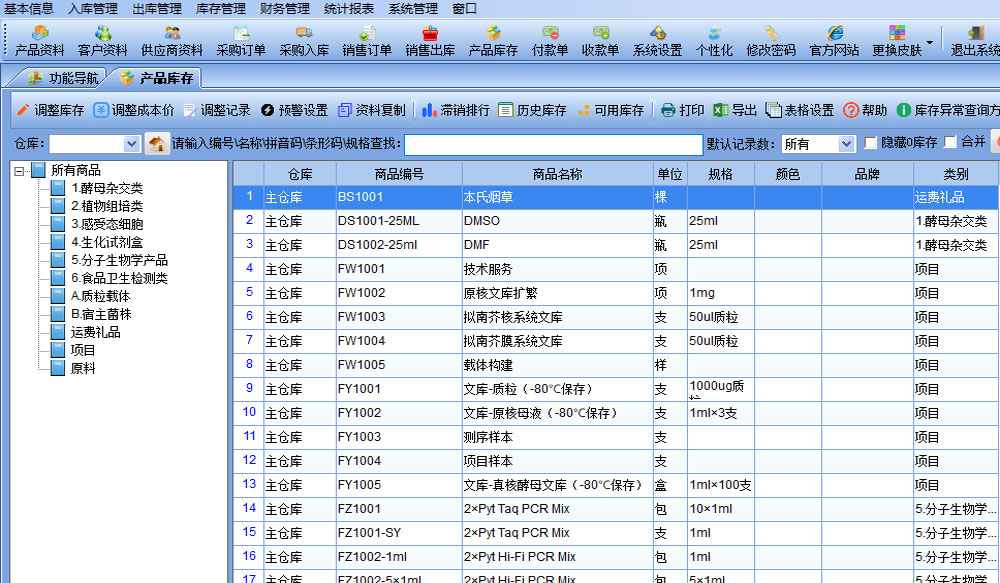Image resolution: width=1000 pixels, height=583 pixels.
Task: Click the 付款单 toolbar icon
Action: pyautogui.click(x=550, y=41)
